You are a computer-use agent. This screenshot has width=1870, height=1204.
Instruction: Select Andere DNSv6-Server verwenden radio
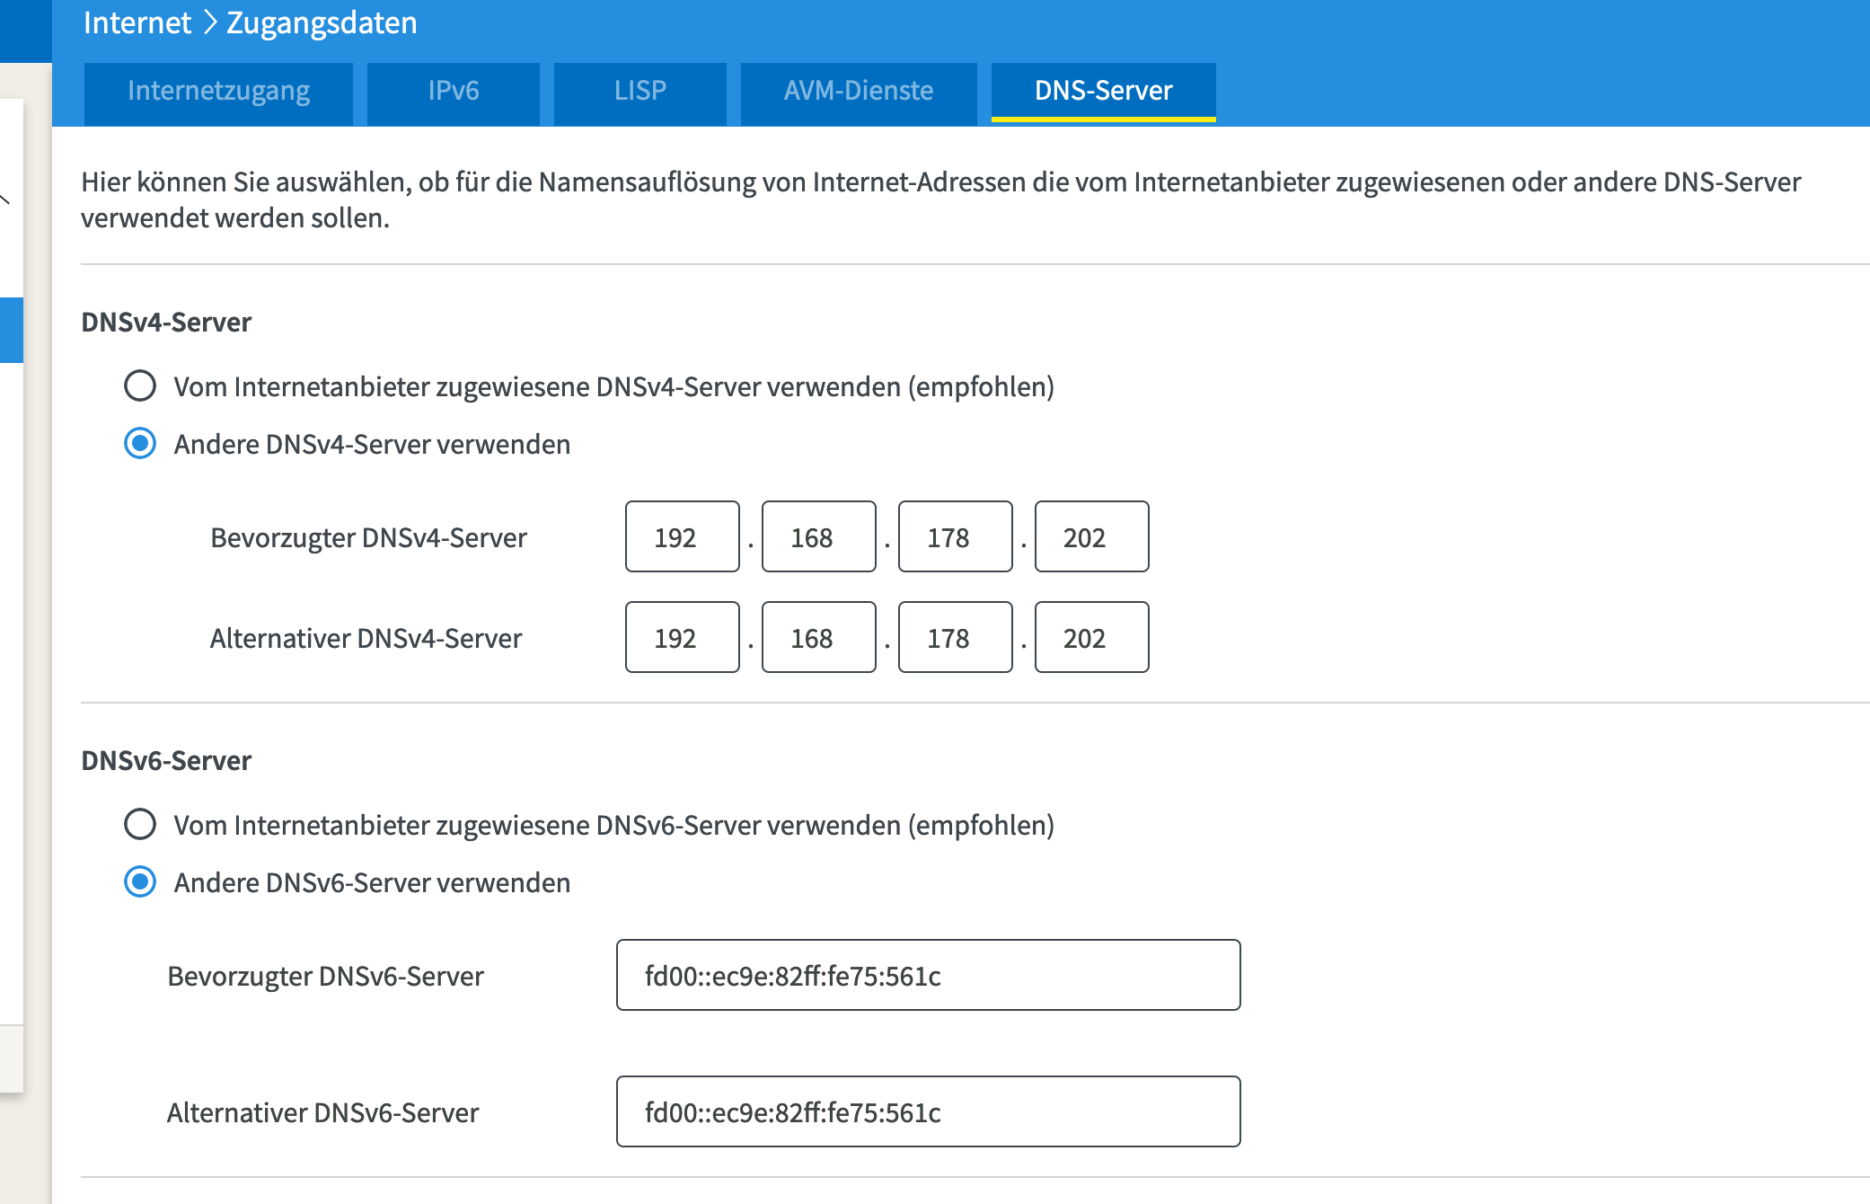pyautogui.click(x=140, y=882)
